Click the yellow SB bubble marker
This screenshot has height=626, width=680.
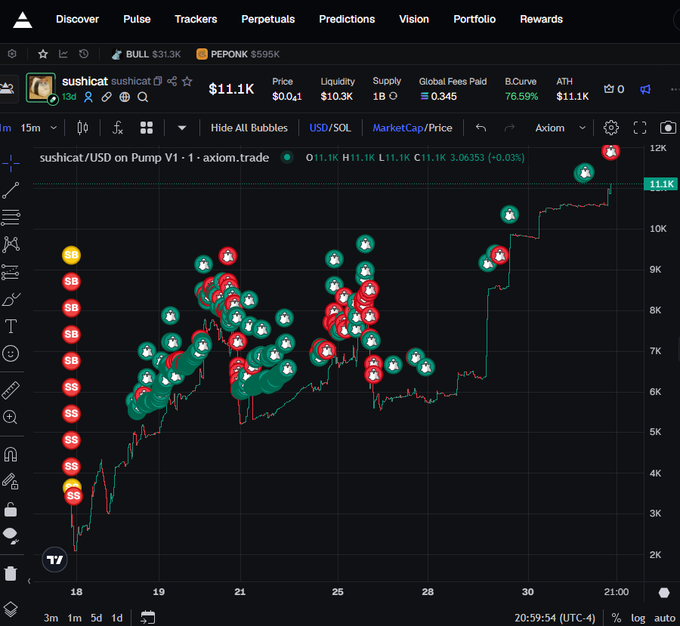pyautogui.click(x=71, y=255)
